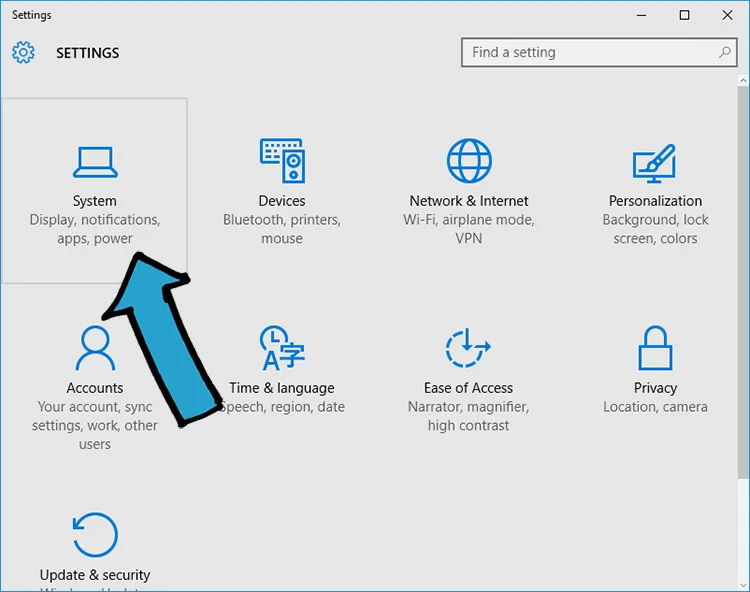
Task: Close the Settings window
Action: 728,15
